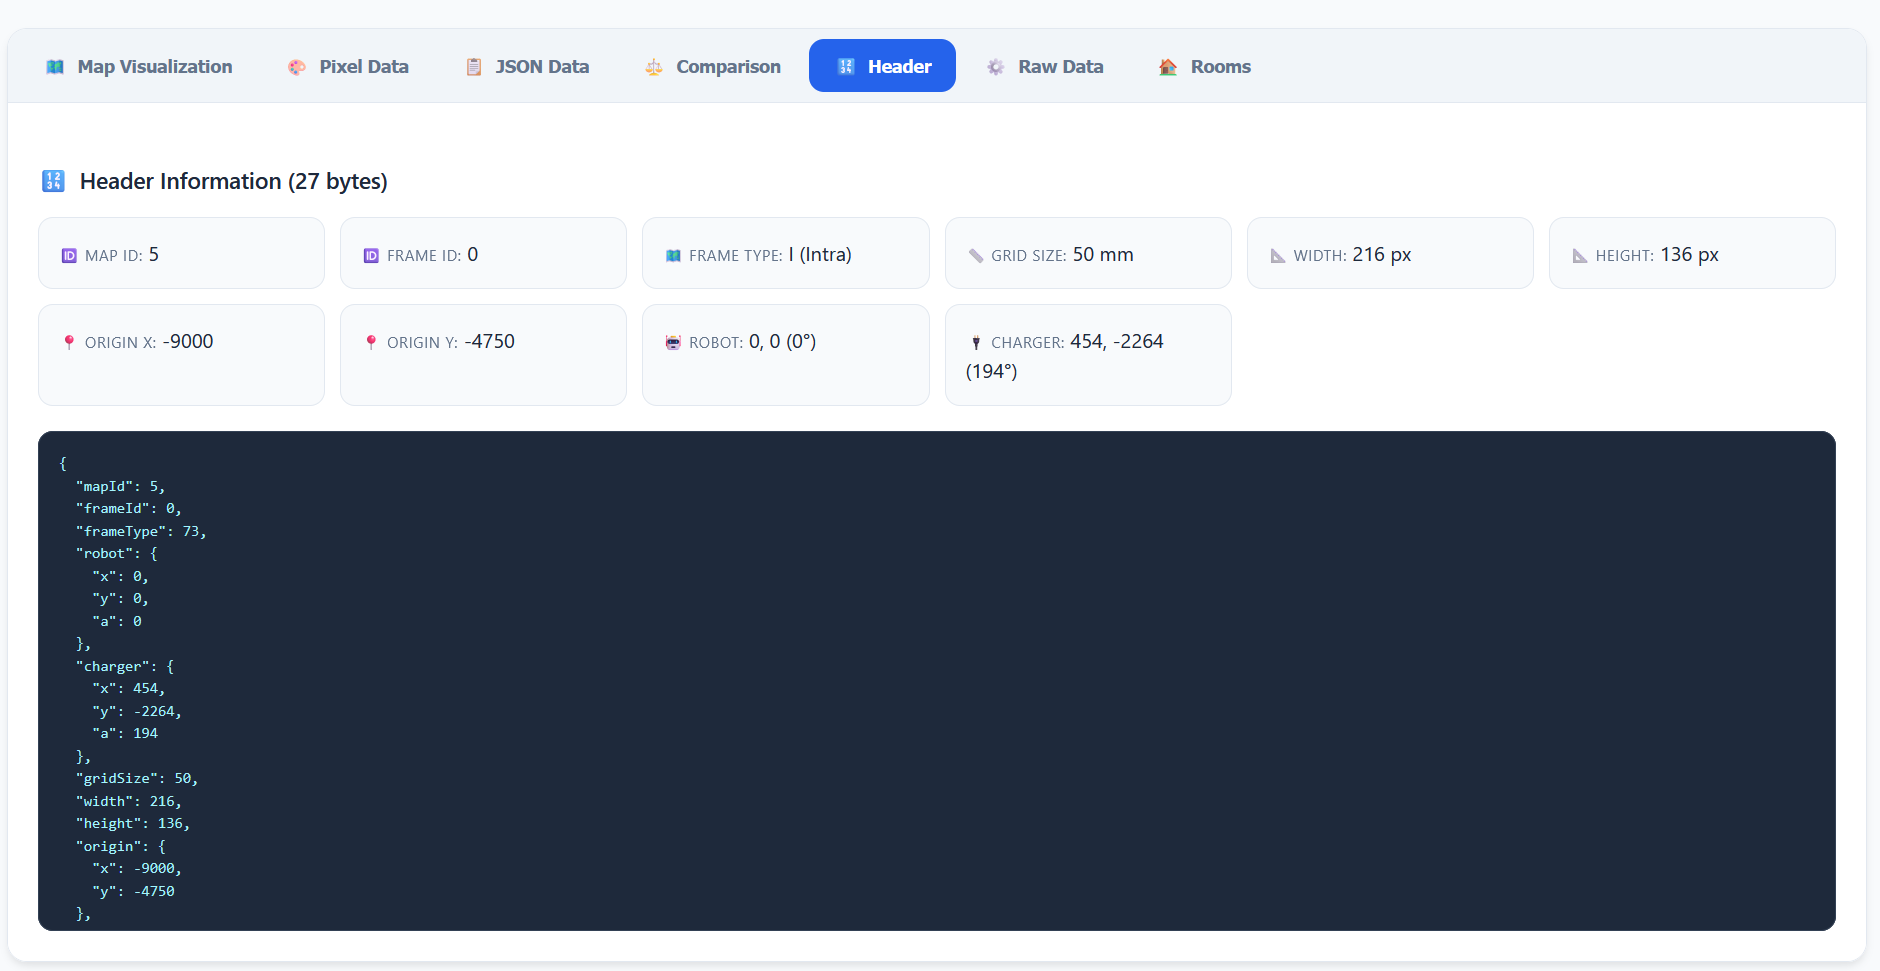The width and height of the screenshot is (1880, 971).
Task: Click the ID icon next to MAP ID
Action: (x=69, y=256)
